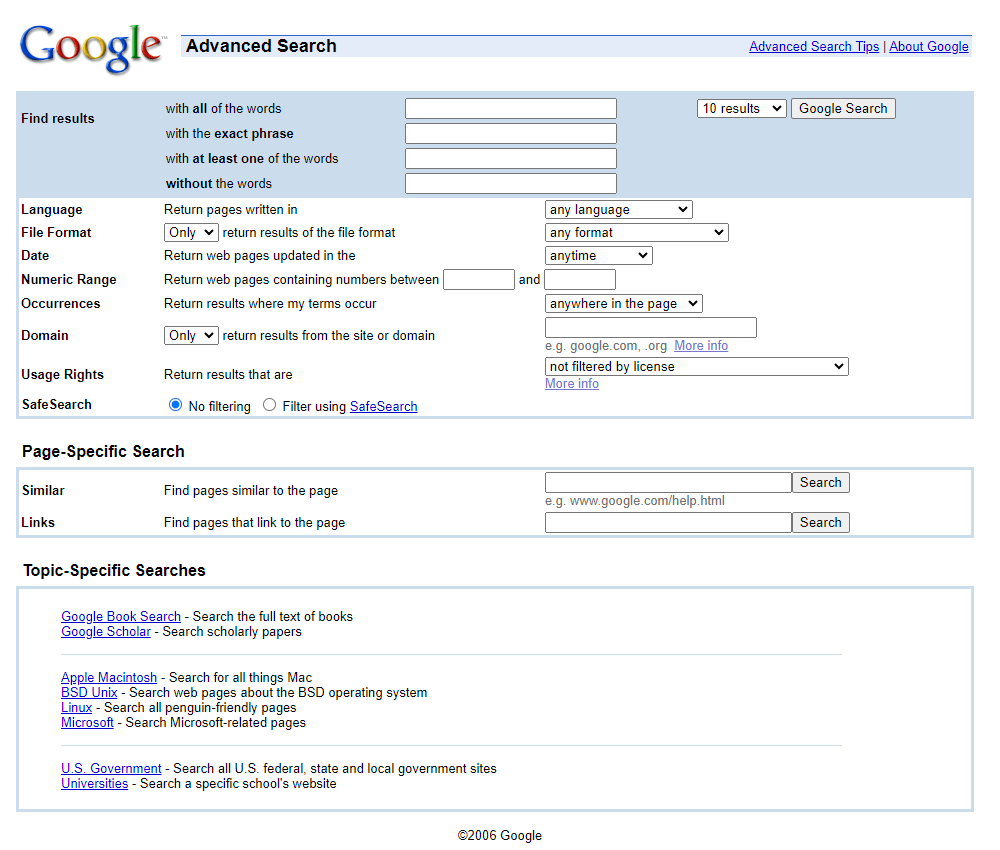
Task: Open 'More info' link under Usage Rights
Action: click(x=571, y=383)
